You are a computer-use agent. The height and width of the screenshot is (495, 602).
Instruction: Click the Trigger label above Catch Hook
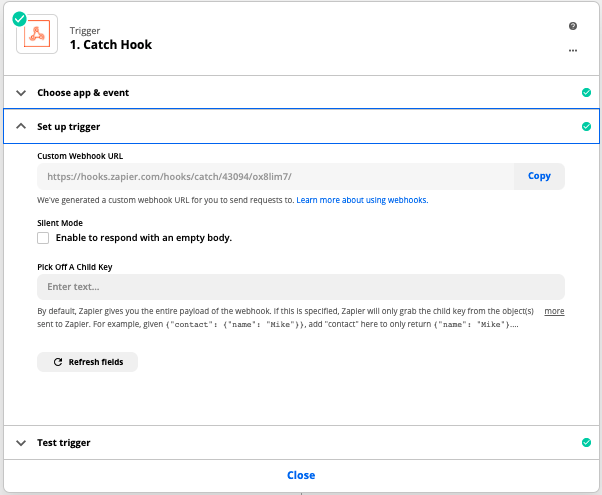click(x=85, y=31)
